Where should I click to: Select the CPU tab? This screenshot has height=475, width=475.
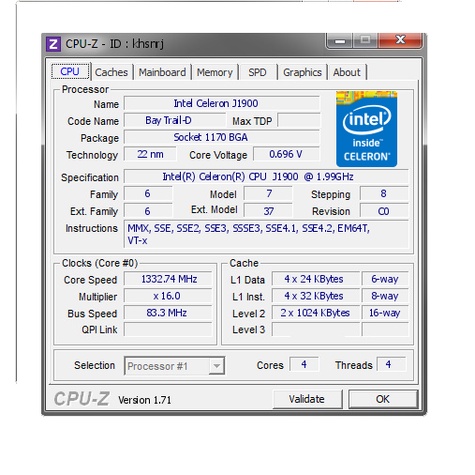[x=70, y=71]
